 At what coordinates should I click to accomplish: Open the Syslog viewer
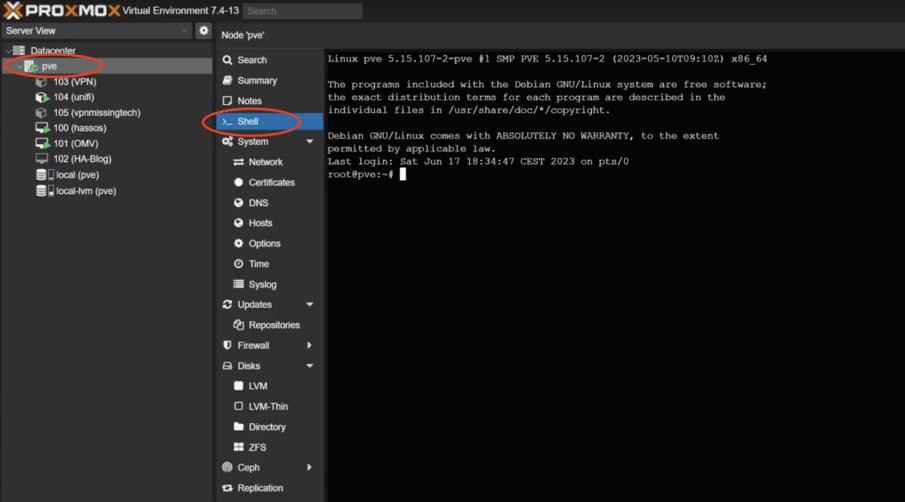click(x=262, y=285)
